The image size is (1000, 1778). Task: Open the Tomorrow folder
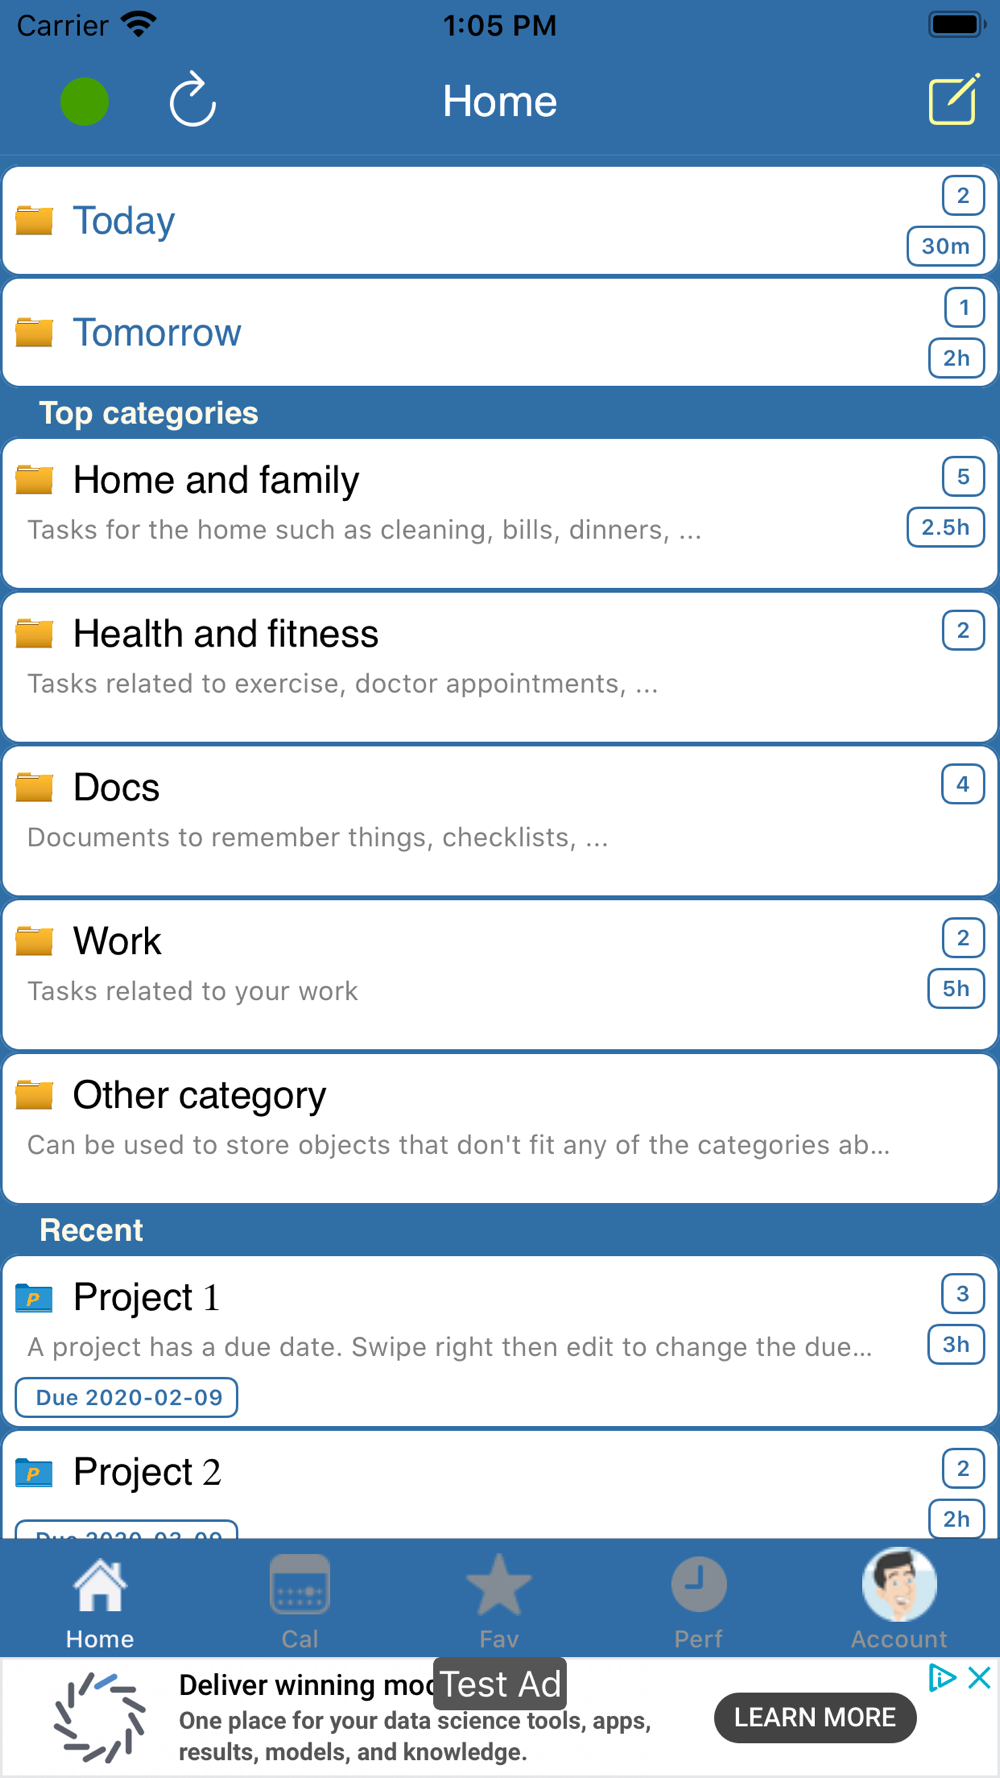point(500,333)
